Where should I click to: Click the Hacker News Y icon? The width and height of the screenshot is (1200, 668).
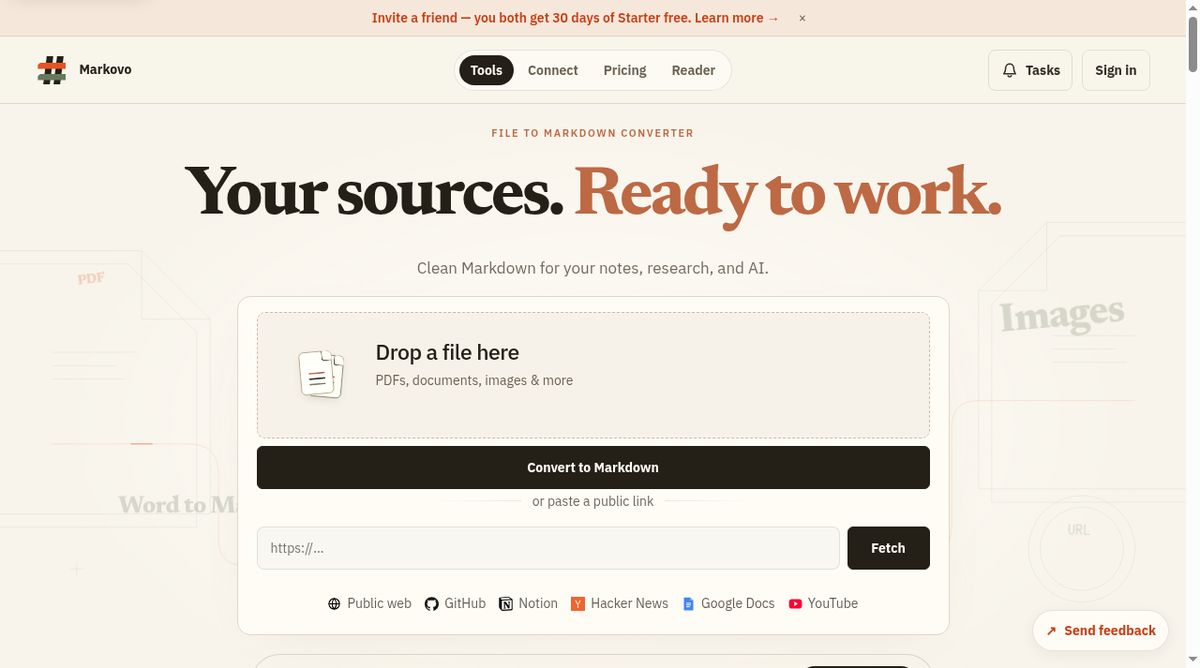[x=578, y=604]
